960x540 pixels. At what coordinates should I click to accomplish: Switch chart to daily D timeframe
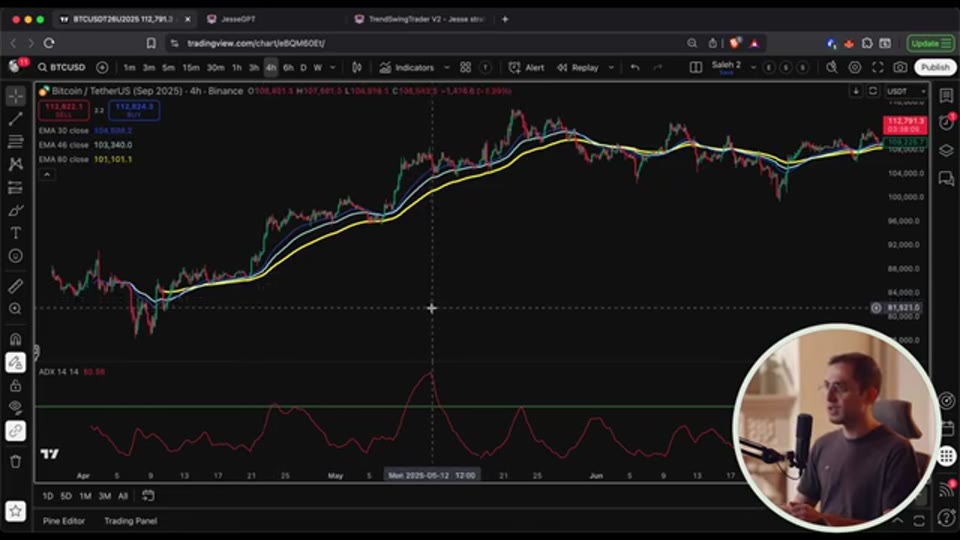[303, 67]
